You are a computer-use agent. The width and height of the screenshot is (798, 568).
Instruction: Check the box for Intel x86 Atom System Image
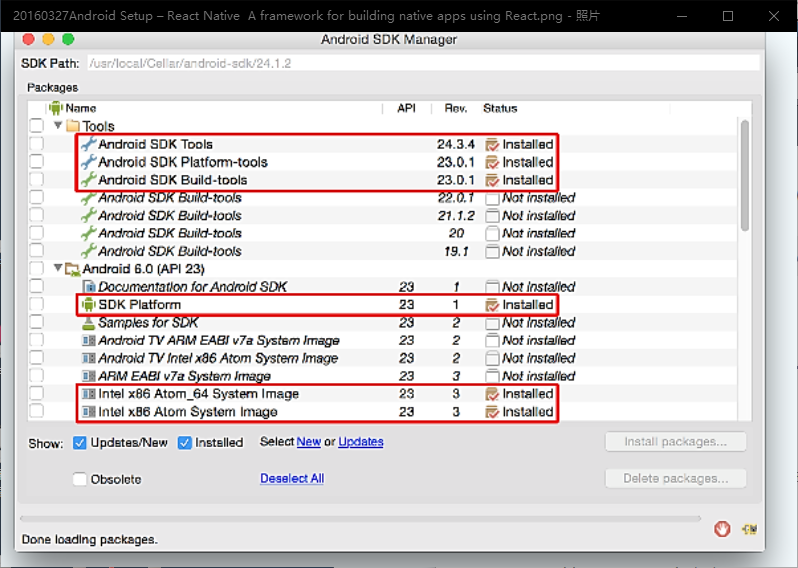(x=37, y=411)
